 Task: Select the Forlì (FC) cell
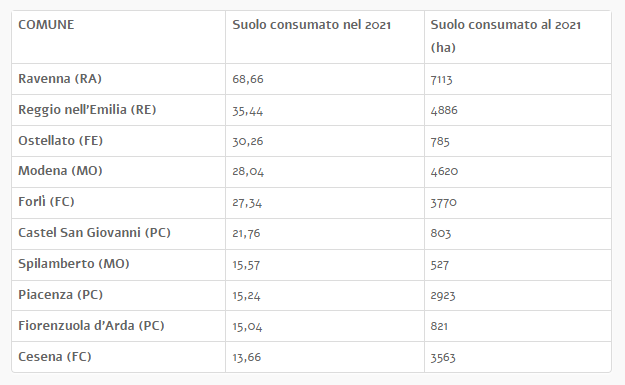tap(46, 202)
